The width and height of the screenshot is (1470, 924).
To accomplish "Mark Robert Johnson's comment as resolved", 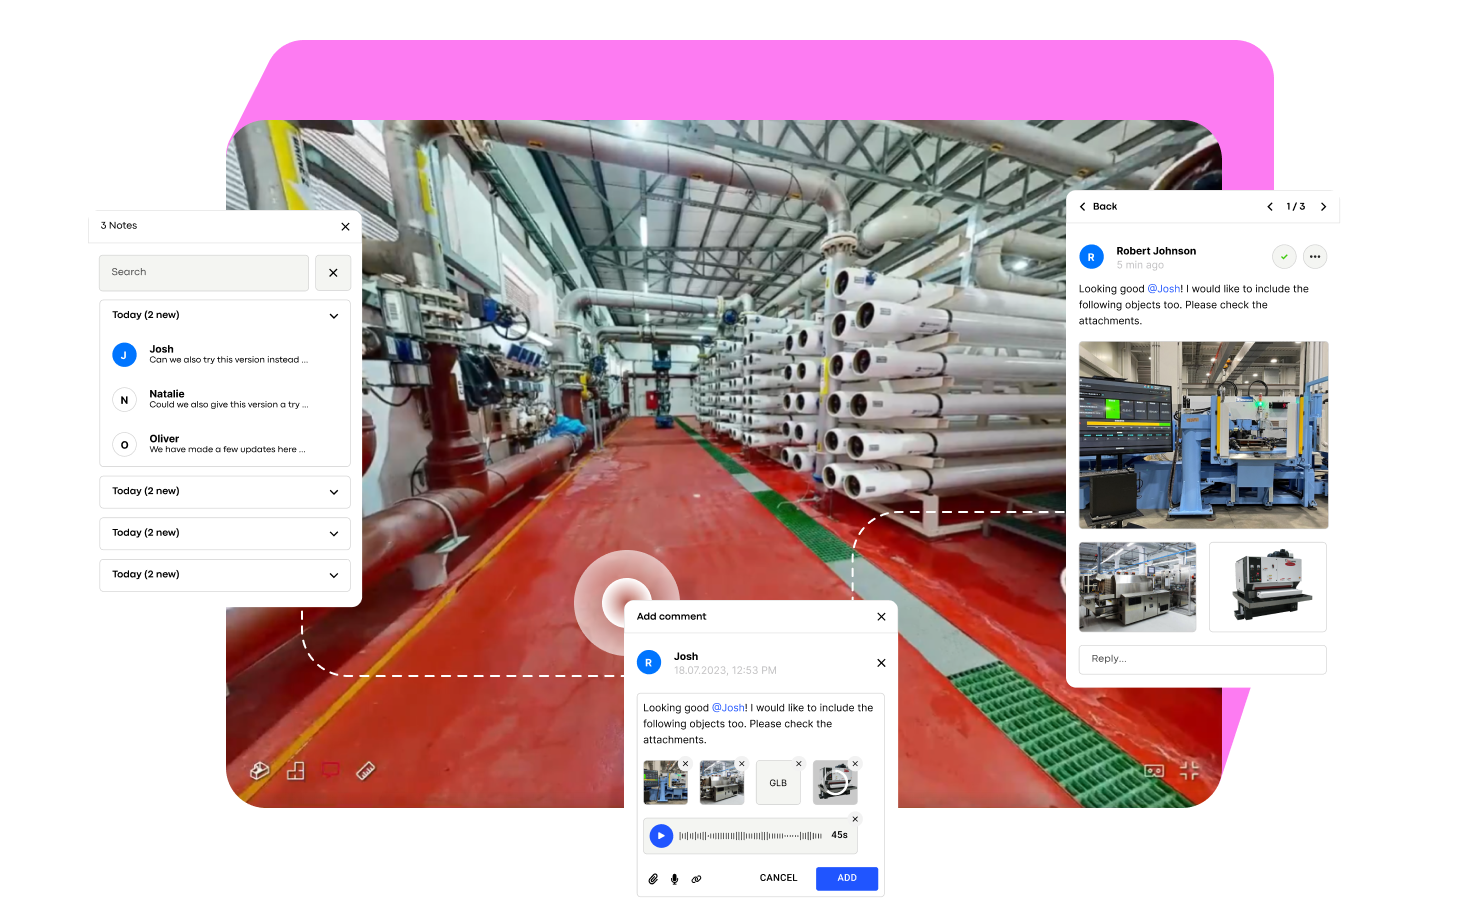I will point(1284,256).
